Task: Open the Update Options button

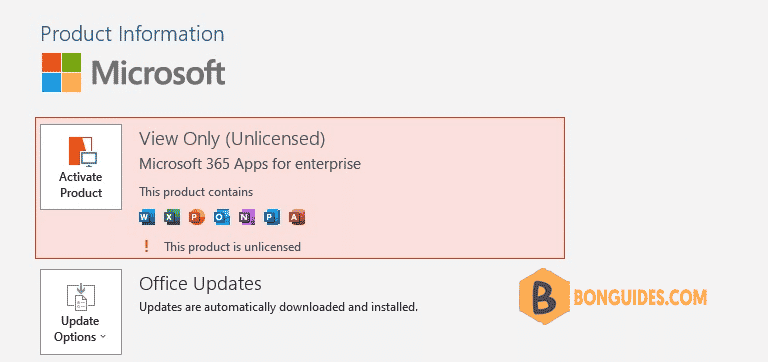Action: [x=81, y=312]
